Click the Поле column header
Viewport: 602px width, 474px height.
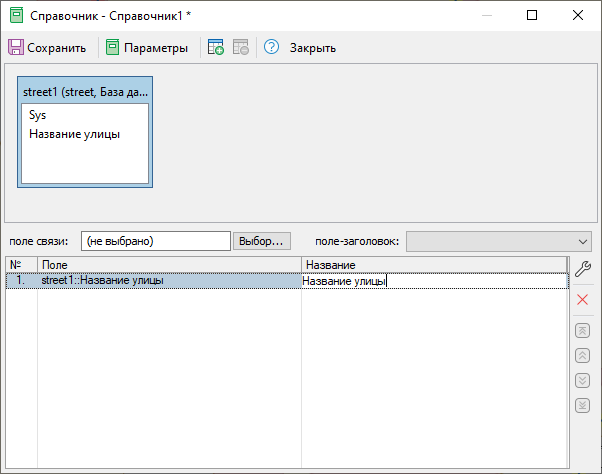(169, 265)
